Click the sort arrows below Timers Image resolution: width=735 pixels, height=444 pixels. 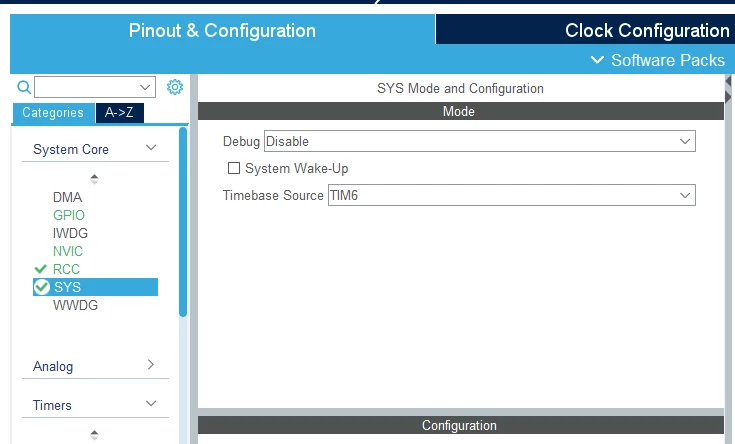point(94,435)
